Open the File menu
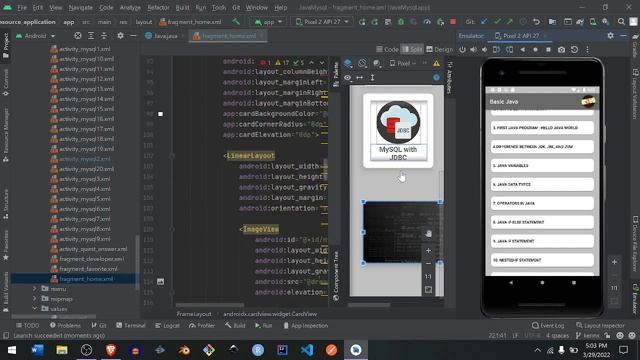640x360 pixels. tap(22, 7)
